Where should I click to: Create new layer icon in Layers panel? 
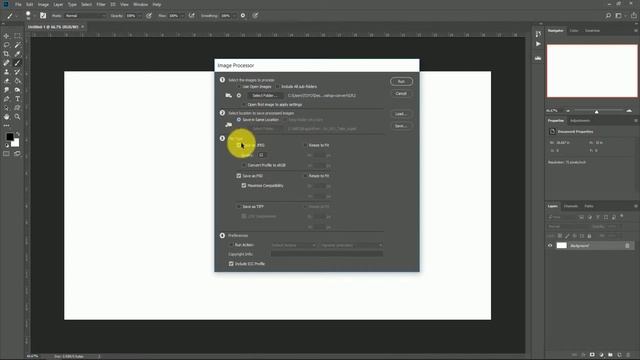[x=619, y=355]
